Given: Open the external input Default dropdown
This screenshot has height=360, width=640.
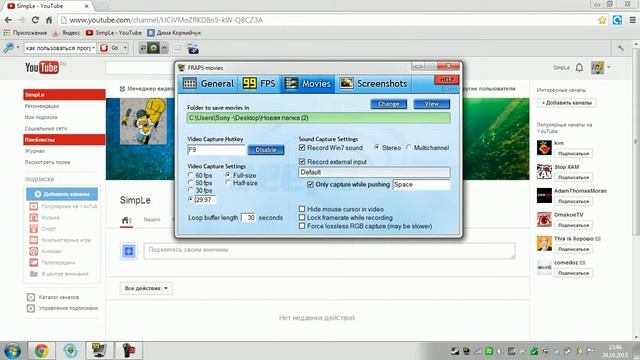Looking at the screenshot, I should click(x=374, y=172).
